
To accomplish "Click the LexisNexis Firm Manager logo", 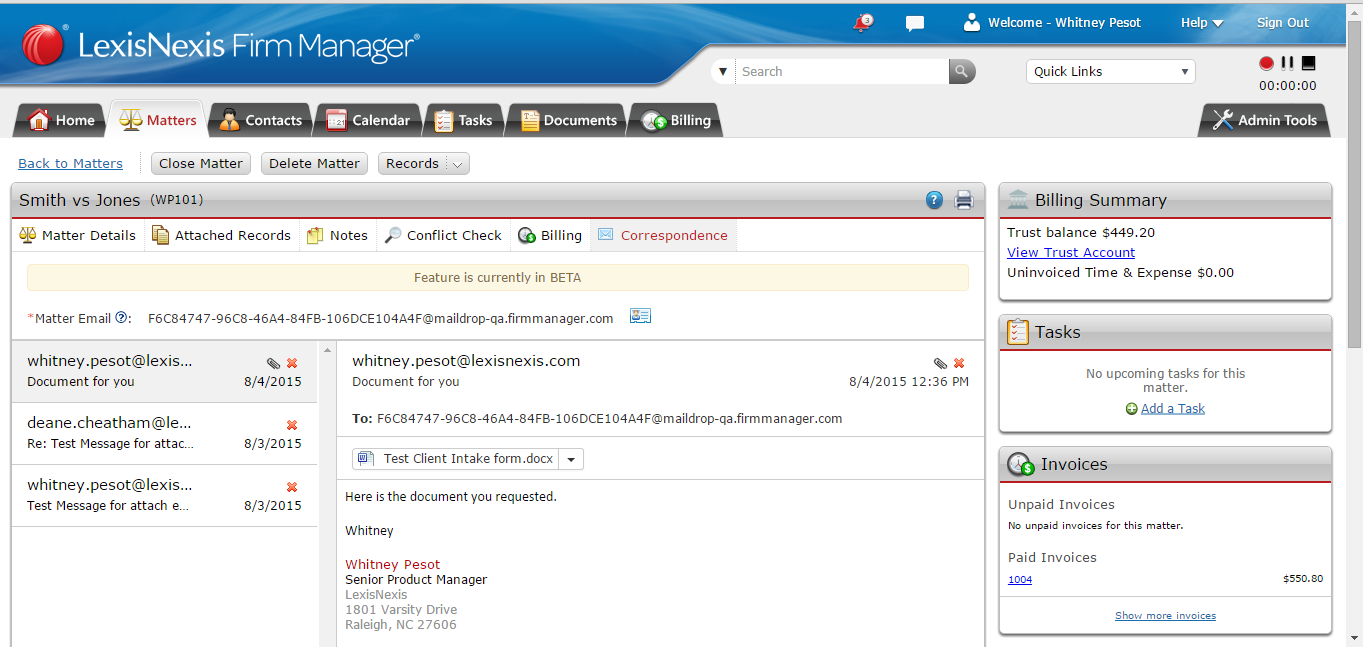I will 220,46.
